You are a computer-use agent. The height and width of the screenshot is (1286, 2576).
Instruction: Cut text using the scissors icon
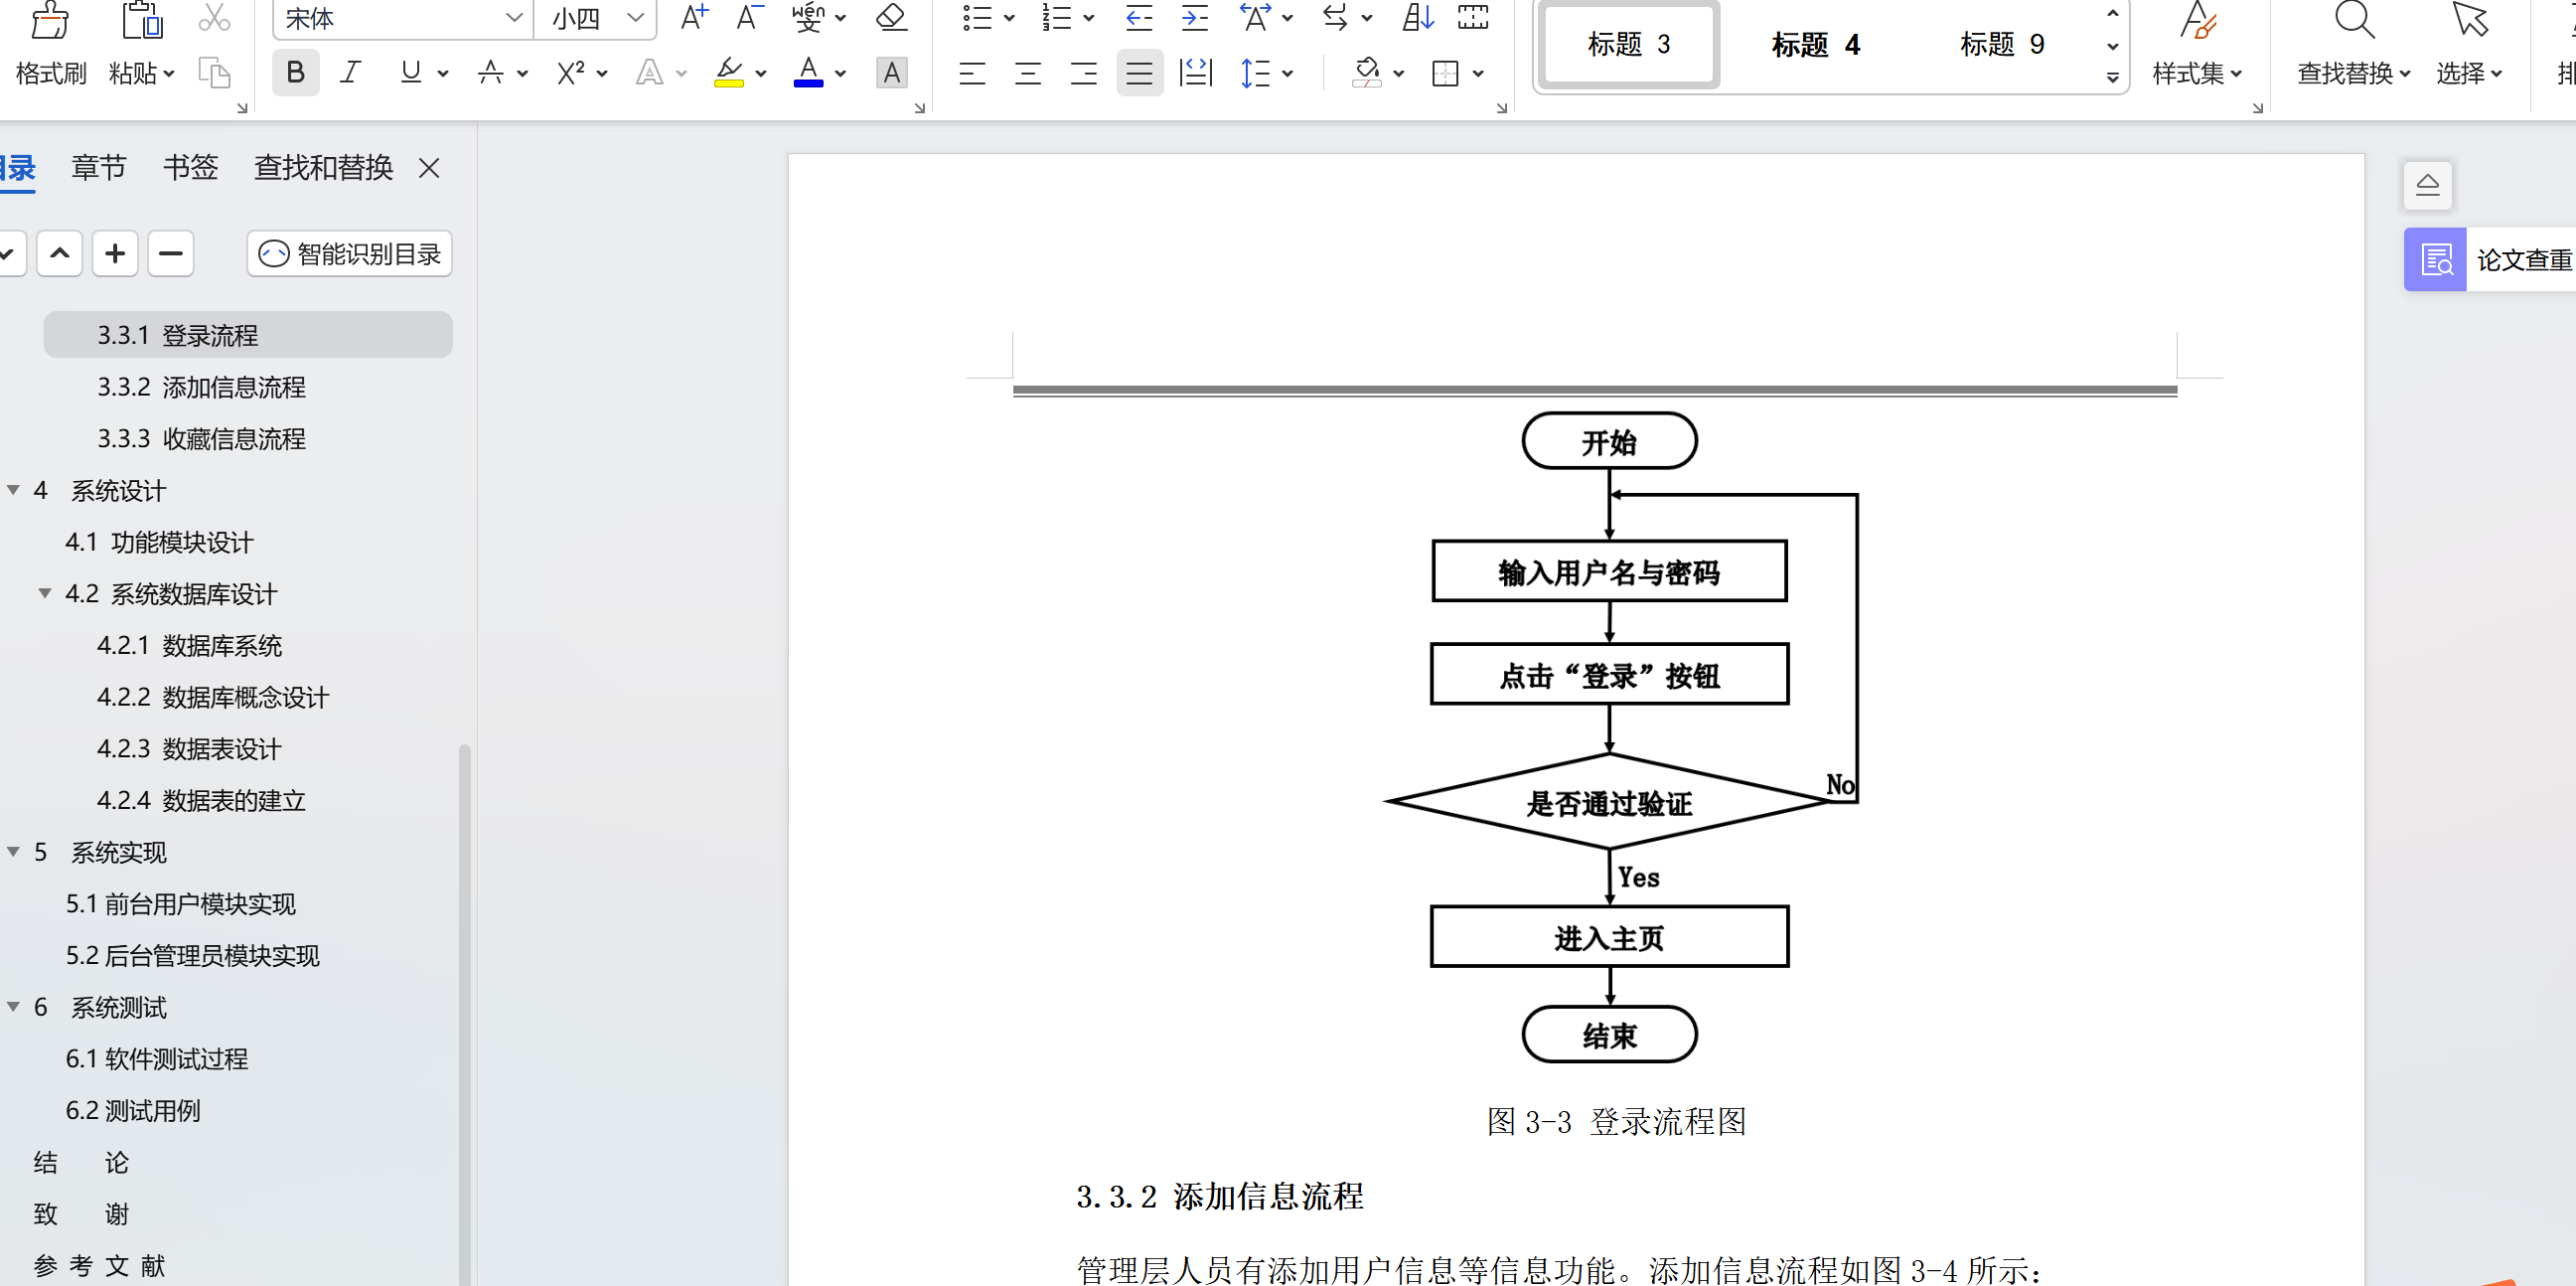pos(214,18)
